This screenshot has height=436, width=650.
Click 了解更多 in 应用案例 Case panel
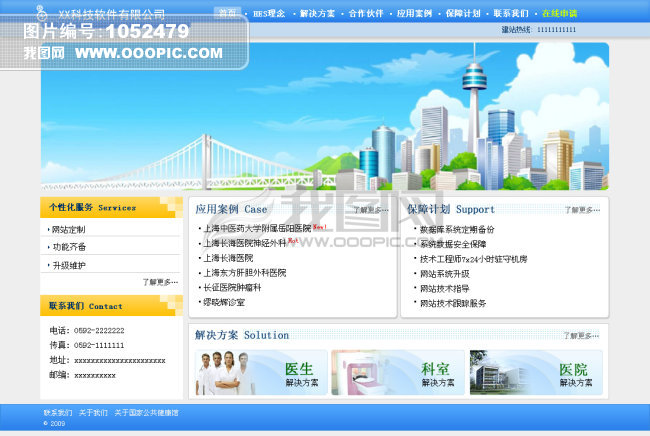[x=371, y=210]
